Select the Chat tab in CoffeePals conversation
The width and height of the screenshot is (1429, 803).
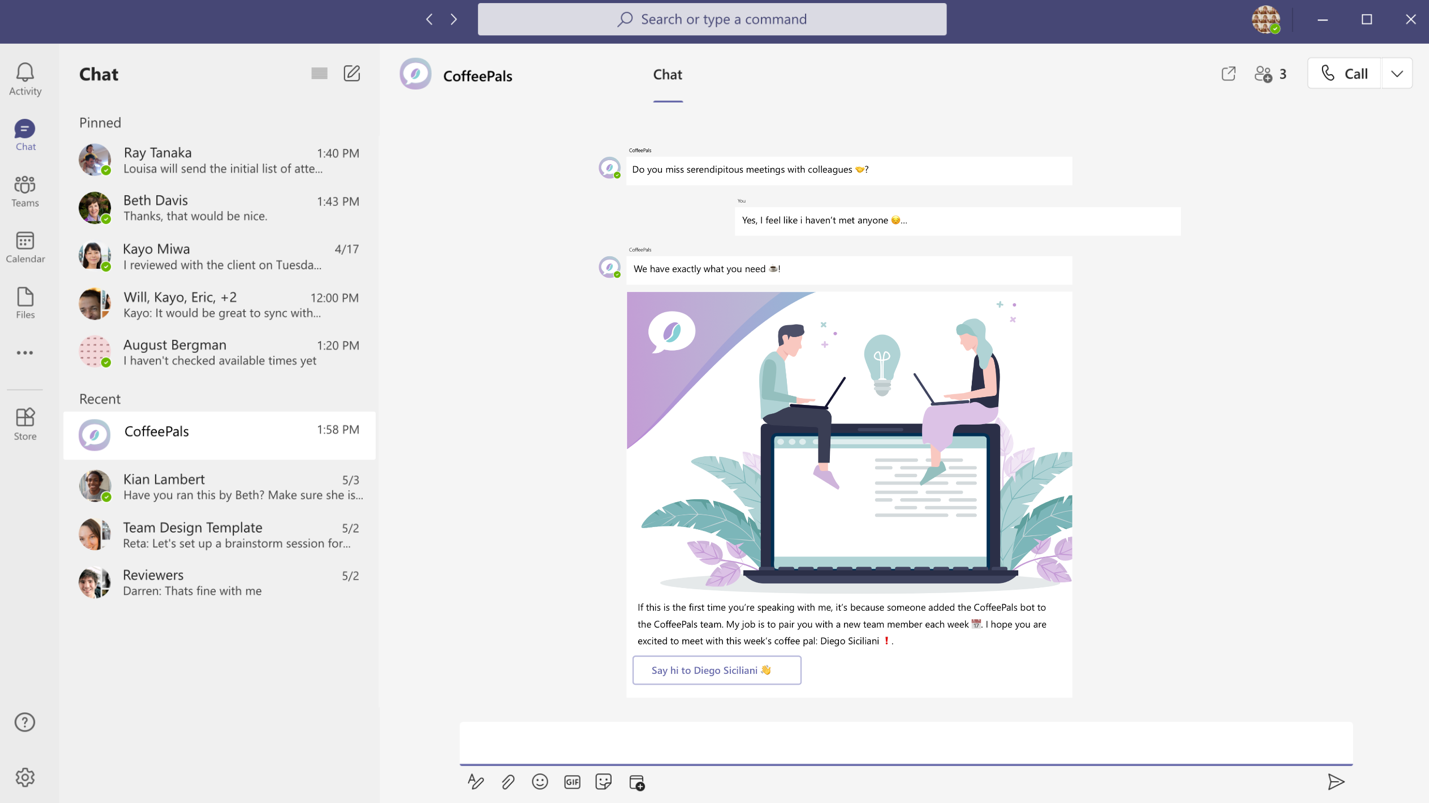(x=667, y=74)
